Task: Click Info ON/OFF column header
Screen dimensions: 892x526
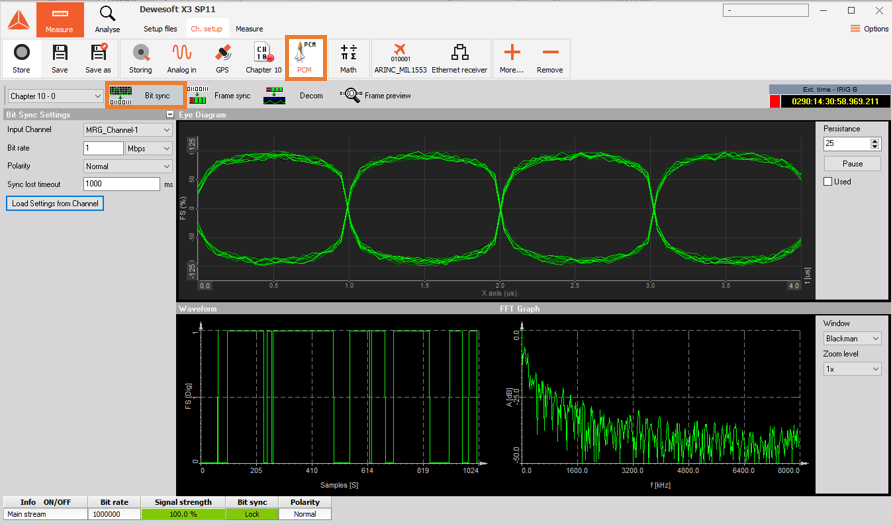Action: point(45,502)
